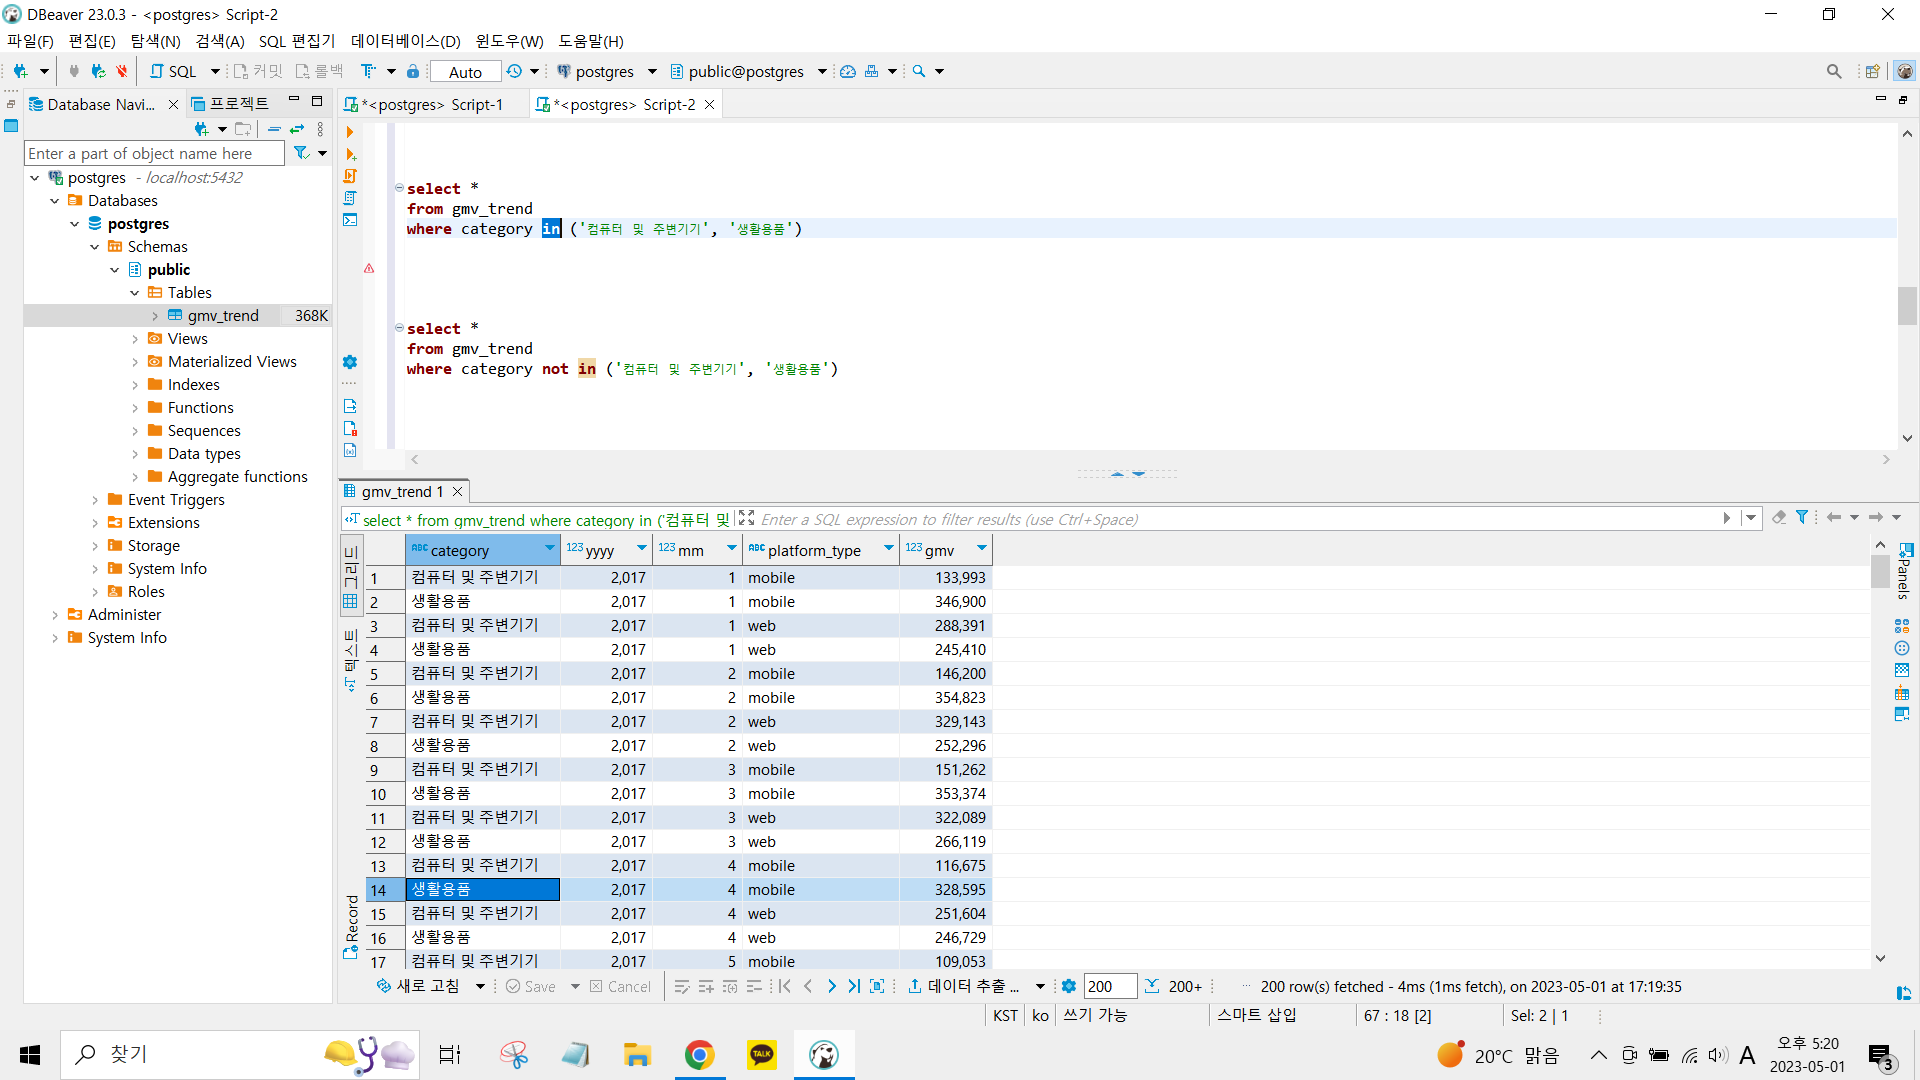Toggle the transaction lock icon in toolbar
The width and height of the screenshot is (1920, 1080).
pyautogui.click(x=412, y=71)
